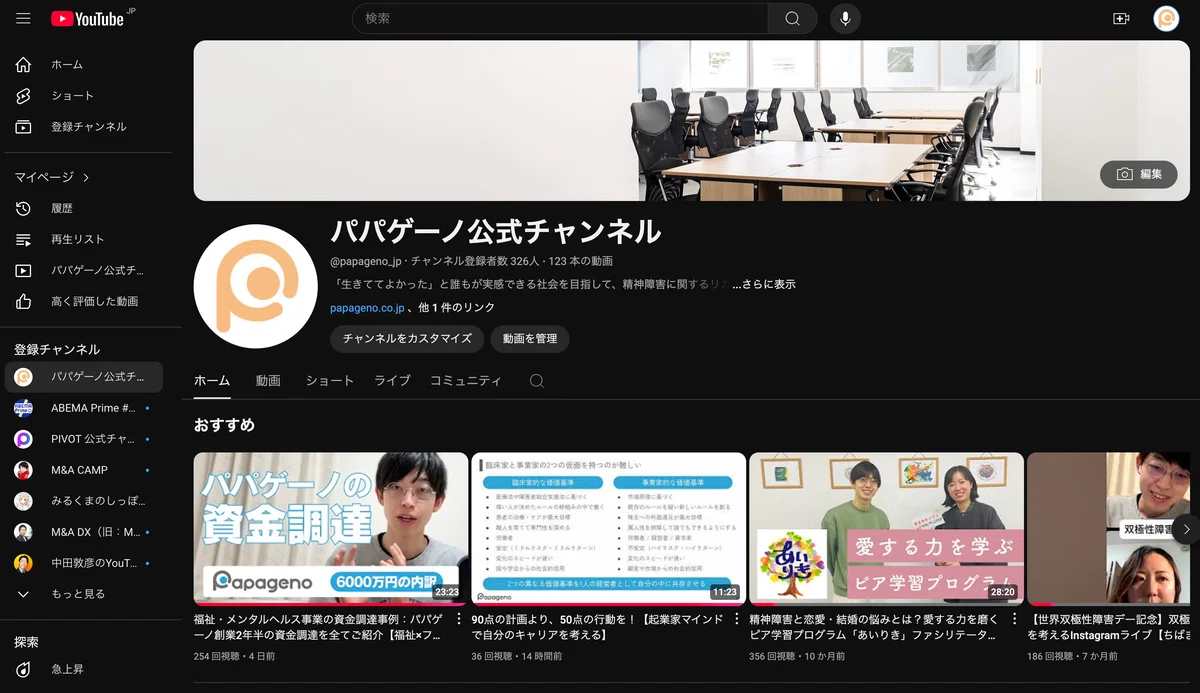
Task: Open 急上昇 trending in sidebar
Action: point(83,669)
